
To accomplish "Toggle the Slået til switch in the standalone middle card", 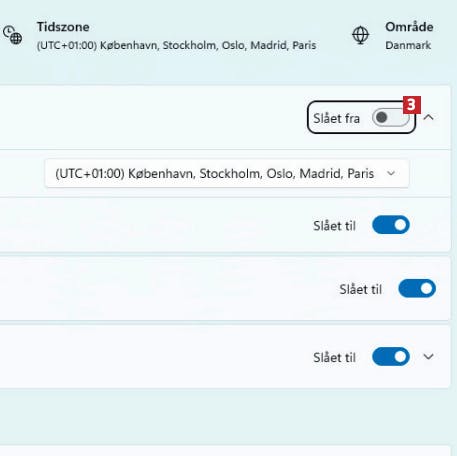I will (x=417, y=288).
